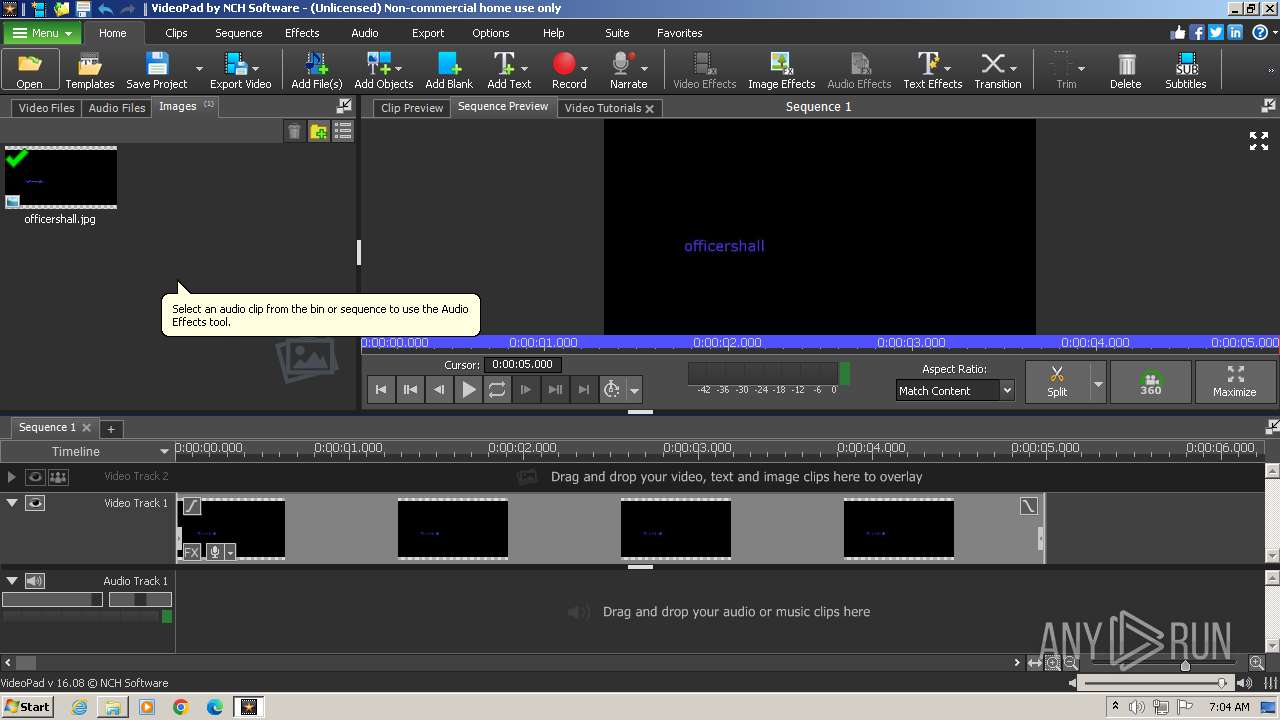
Task: Select officershall.jpg thumbnail in bin
Action: coord(61,177)
